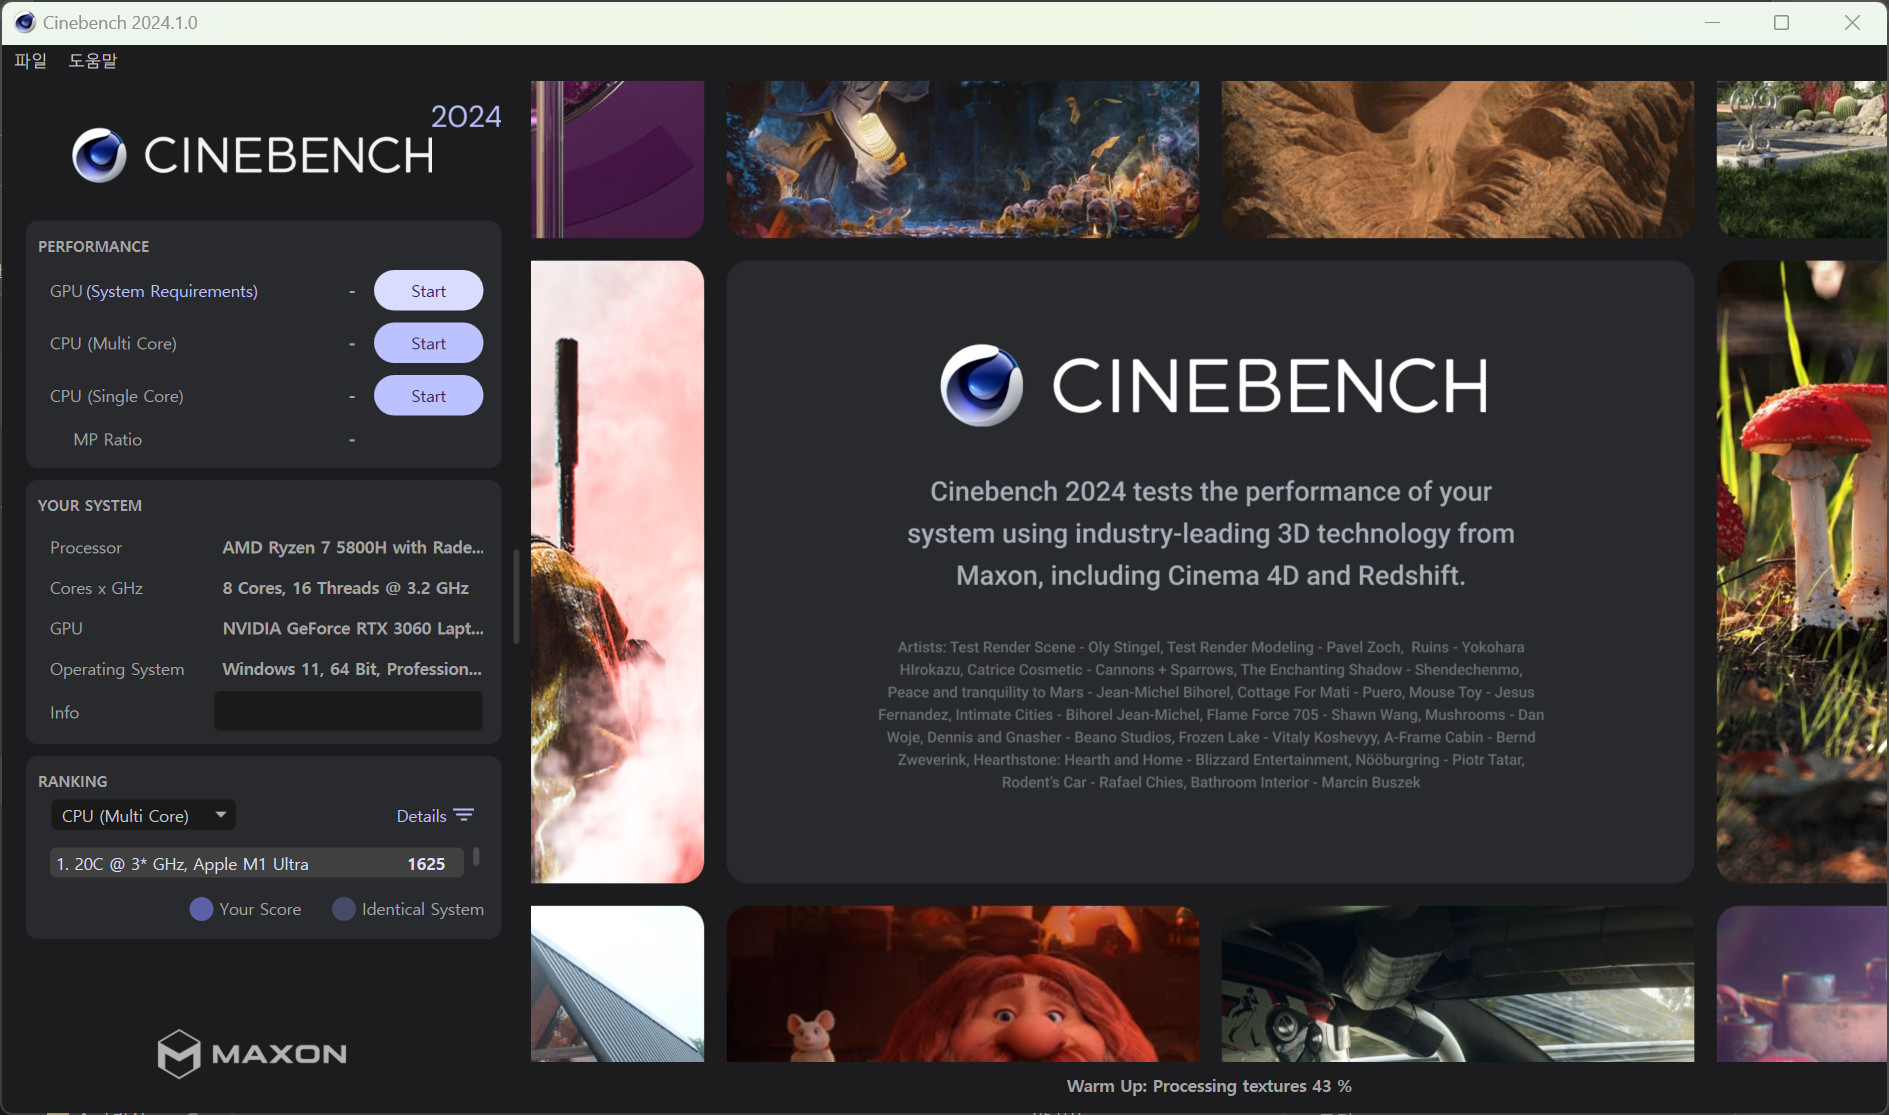1889x1115 pixels.
Task: Click the Mars sandy landscape thumbnail
Action: point(1458,159)
